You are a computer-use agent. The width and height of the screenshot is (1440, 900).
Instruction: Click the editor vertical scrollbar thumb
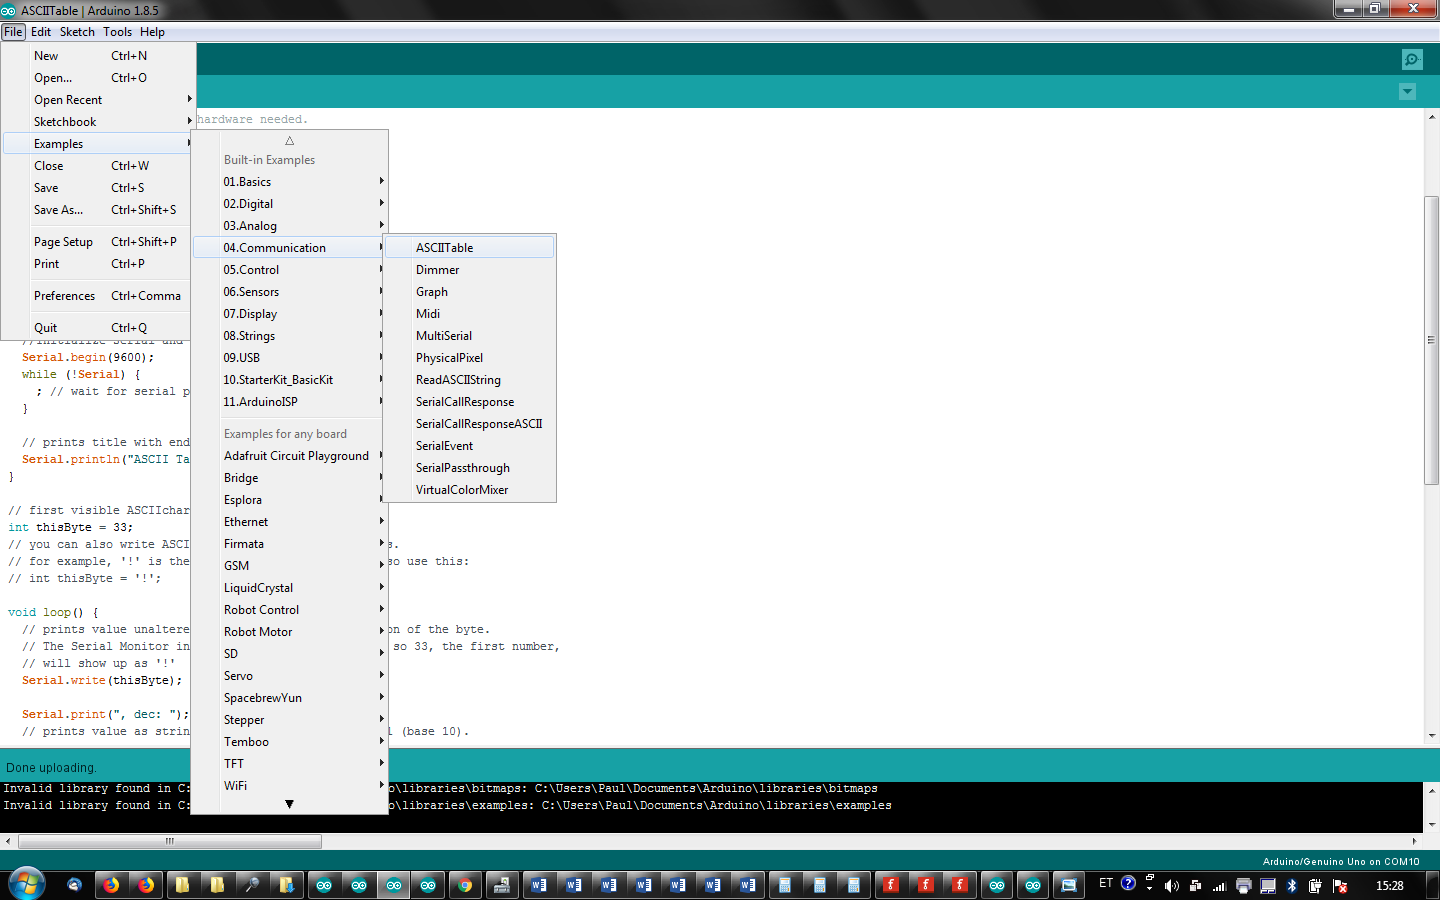pos(1431,340)
